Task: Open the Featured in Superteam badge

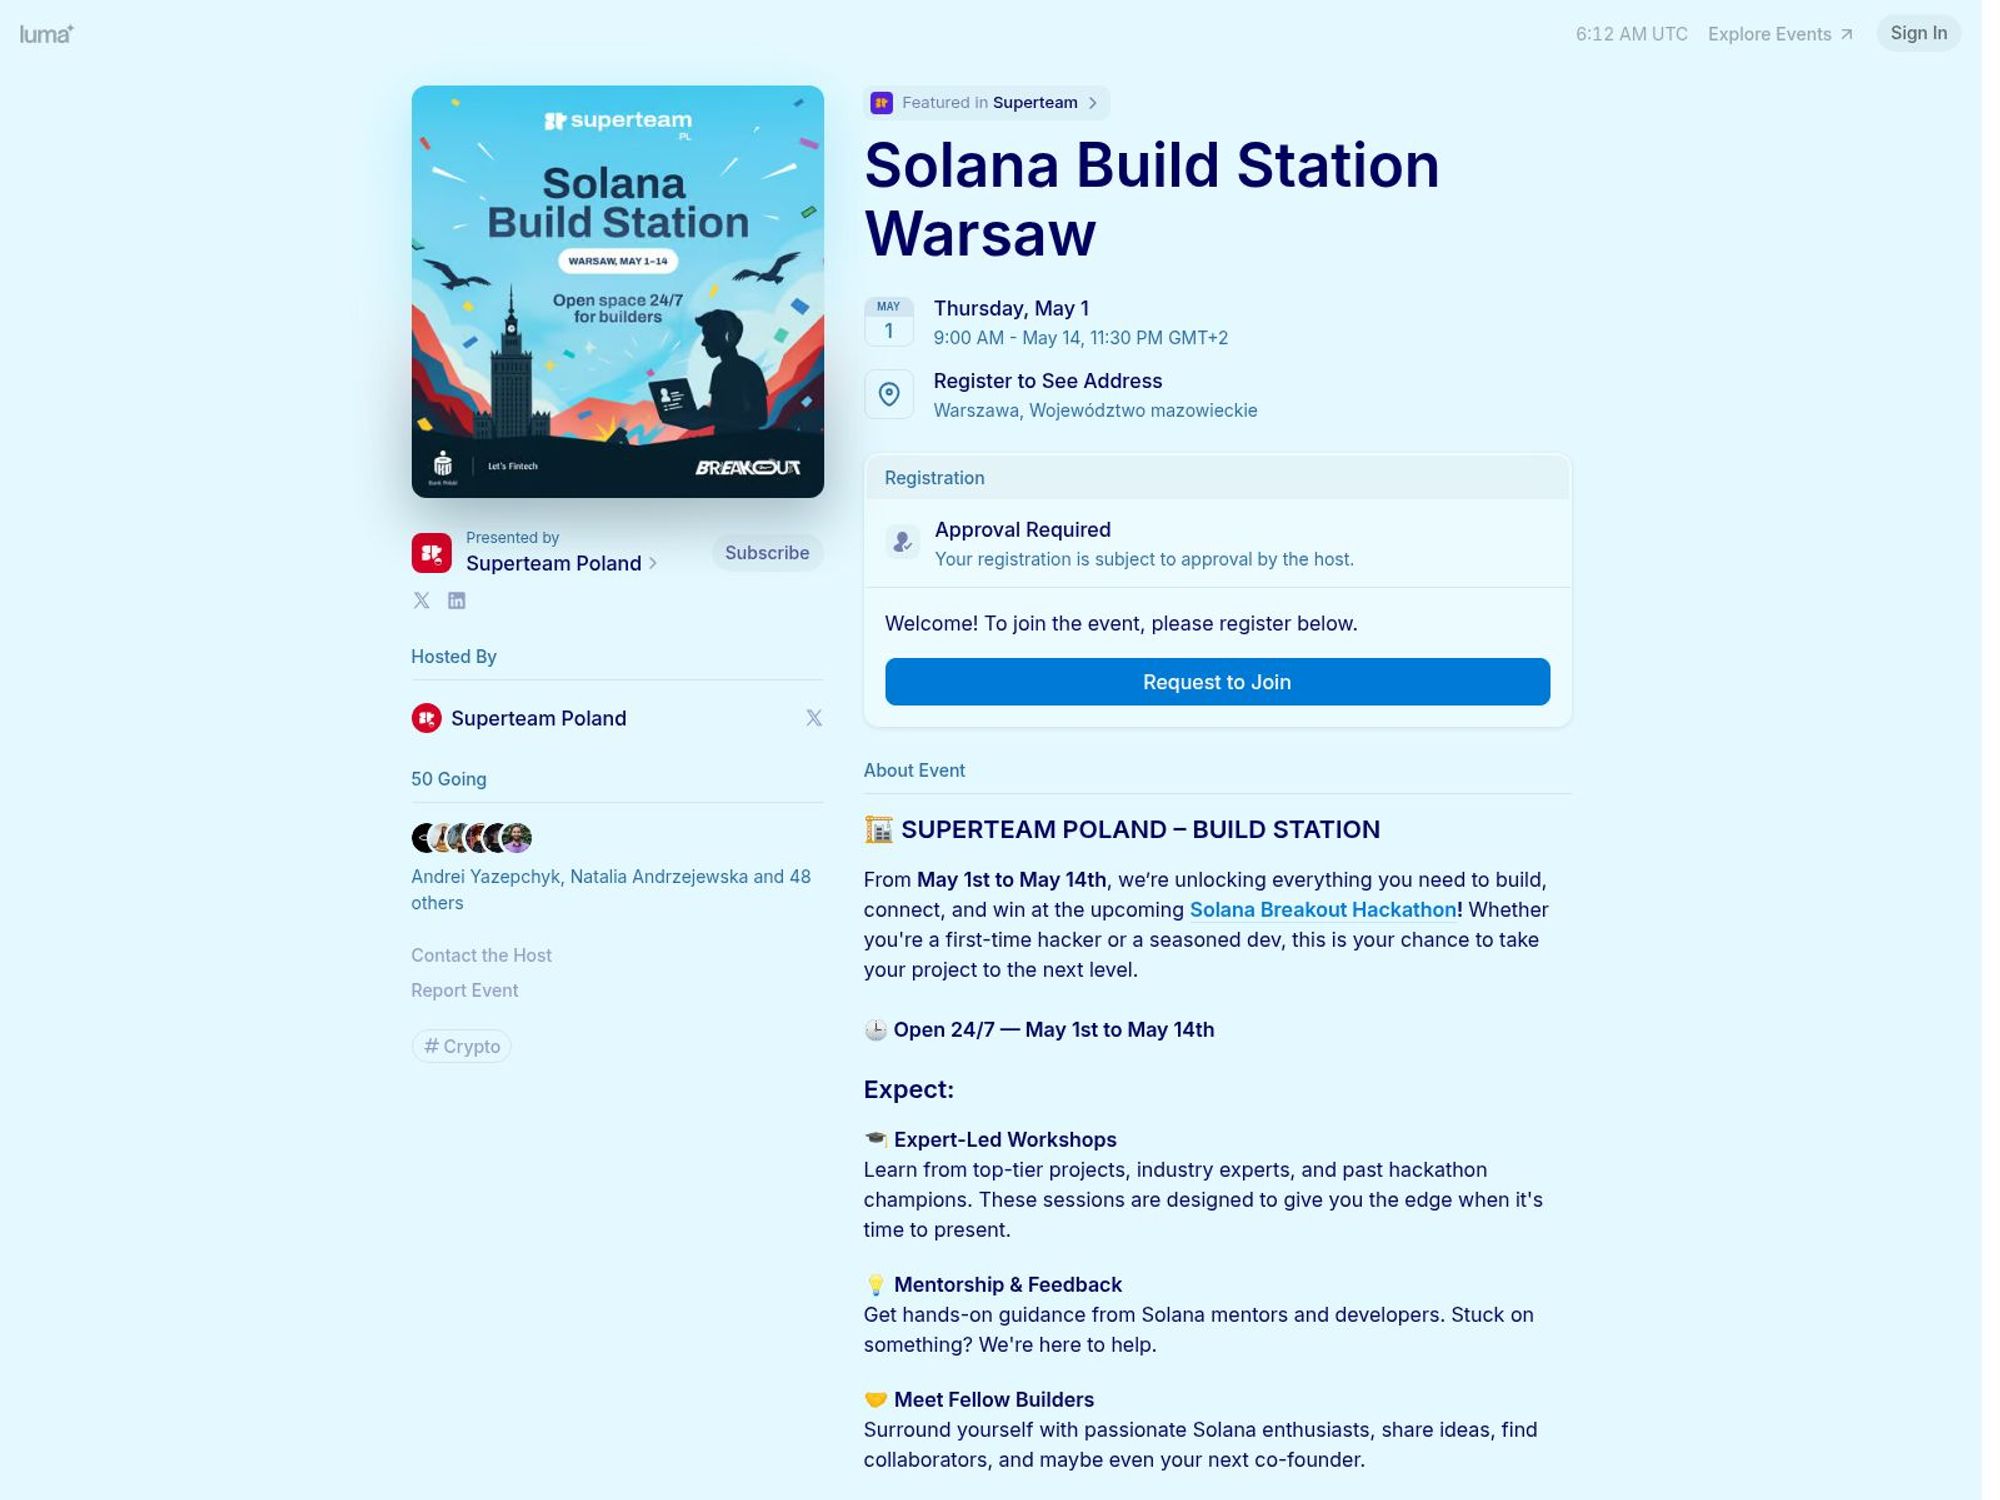Action: (x=987, y=103)
